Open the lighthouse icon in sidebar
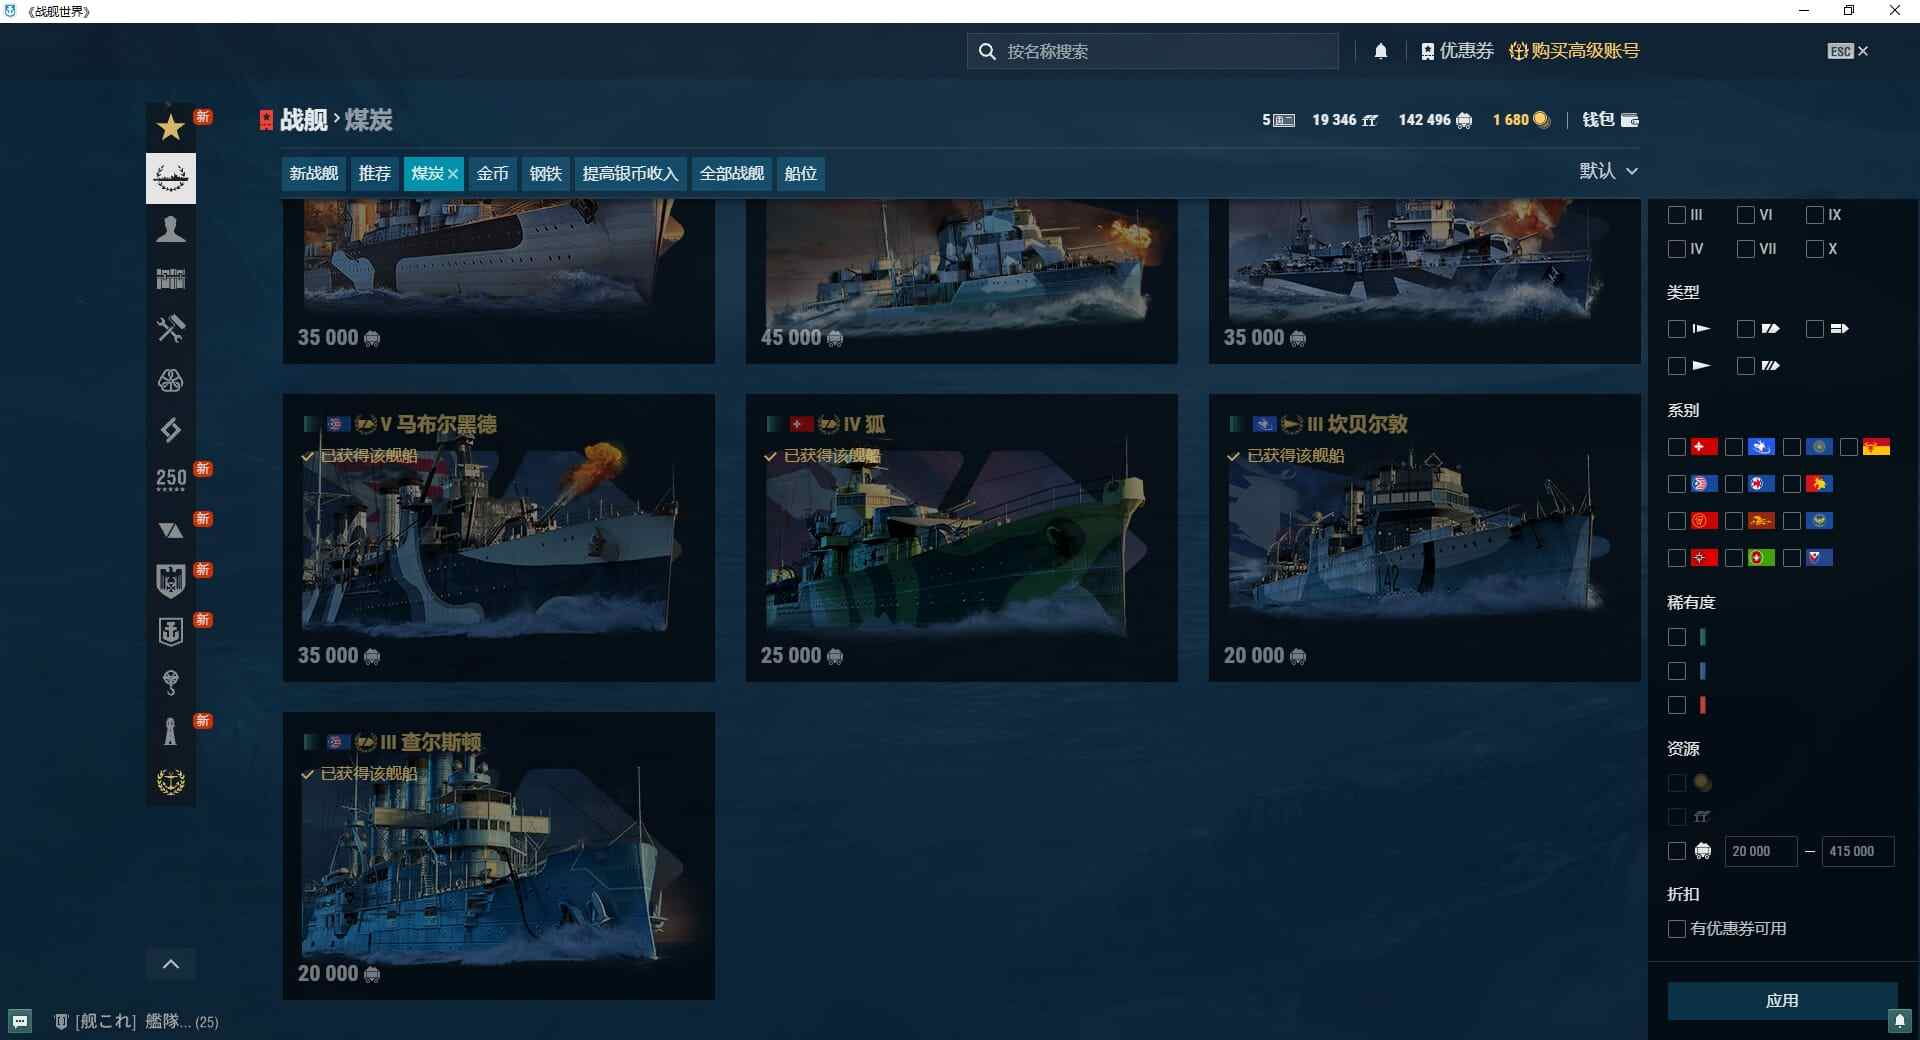Viewport: 1920px width, 1040px height. [x=171, y=731]
